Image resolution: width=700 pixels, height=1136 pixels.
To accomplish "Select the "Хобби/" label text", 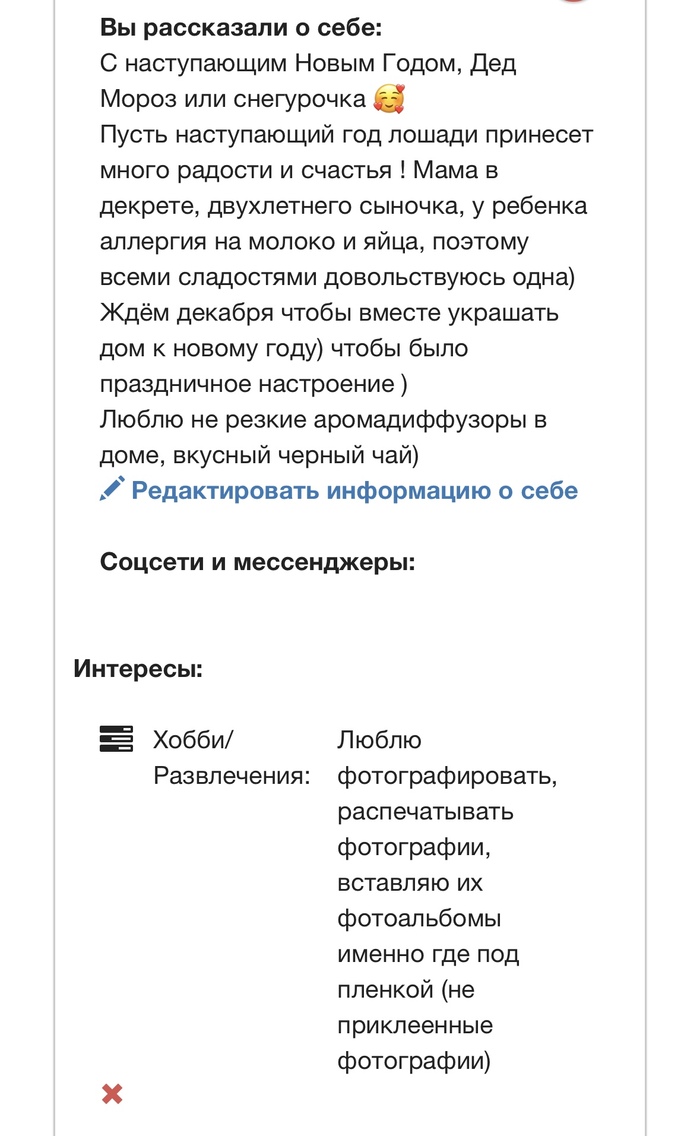I will pyautogui.click(x=193, y=740).
